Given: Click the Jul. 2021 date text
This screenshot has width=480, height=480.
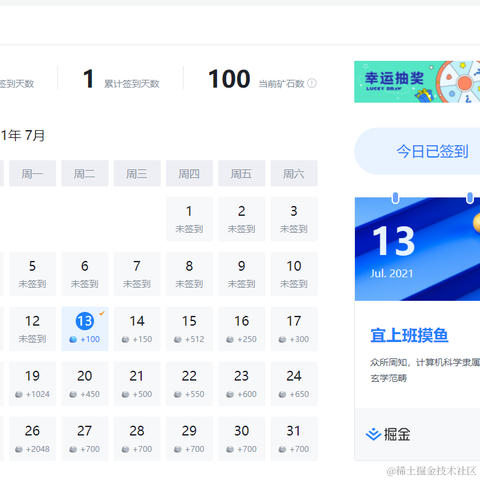Looking at the screenshot, I should coord(392,274).
